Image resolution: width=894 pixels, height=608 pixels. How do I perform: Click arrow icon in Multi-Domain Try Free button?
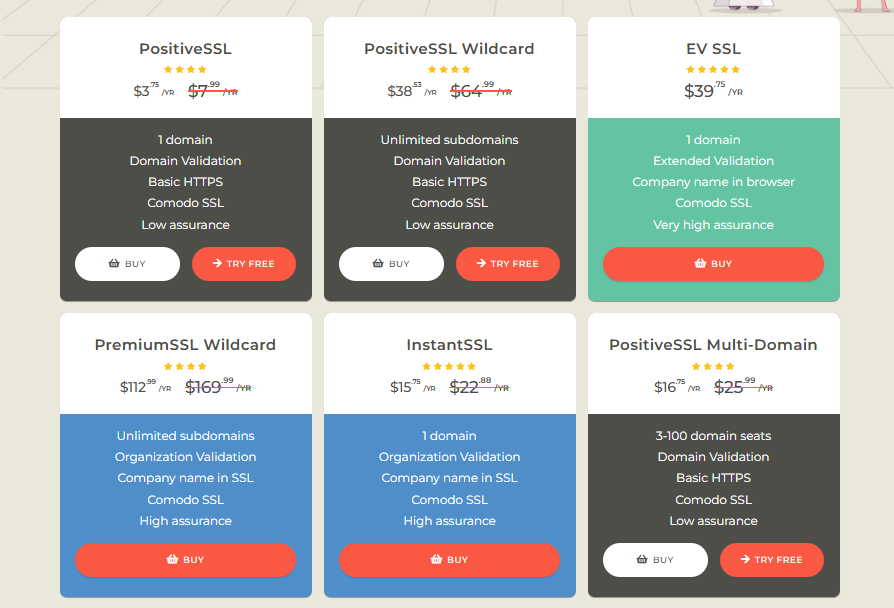point(745,560)
